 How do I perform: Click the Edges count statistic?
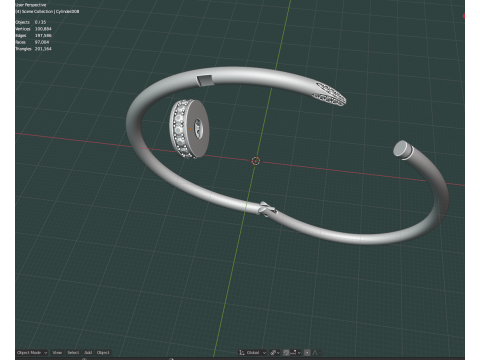point(33,35)
